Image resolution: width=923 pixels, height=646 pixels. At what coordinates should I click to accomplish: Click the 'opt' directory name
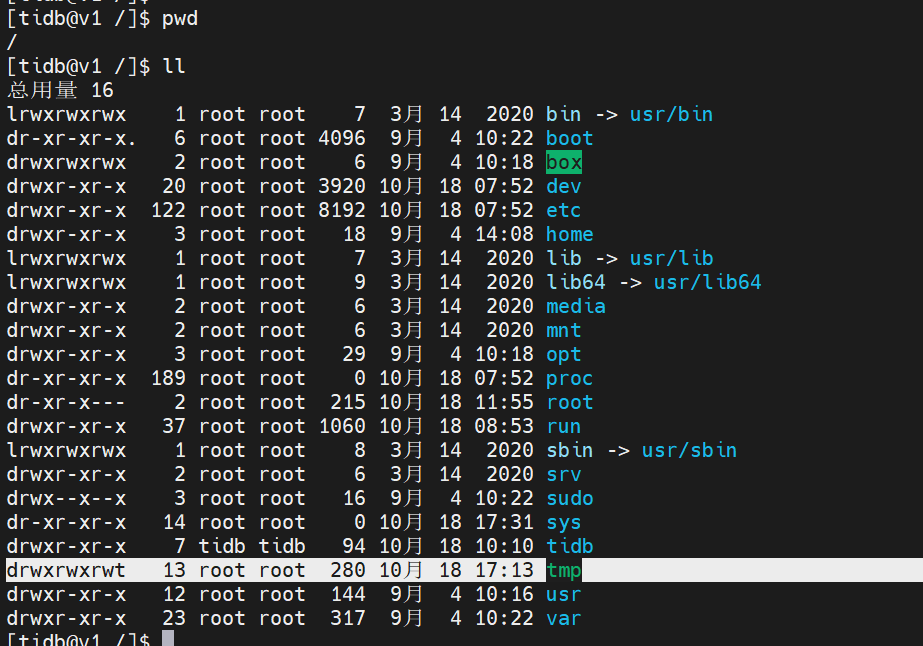[x=564, y=354]
